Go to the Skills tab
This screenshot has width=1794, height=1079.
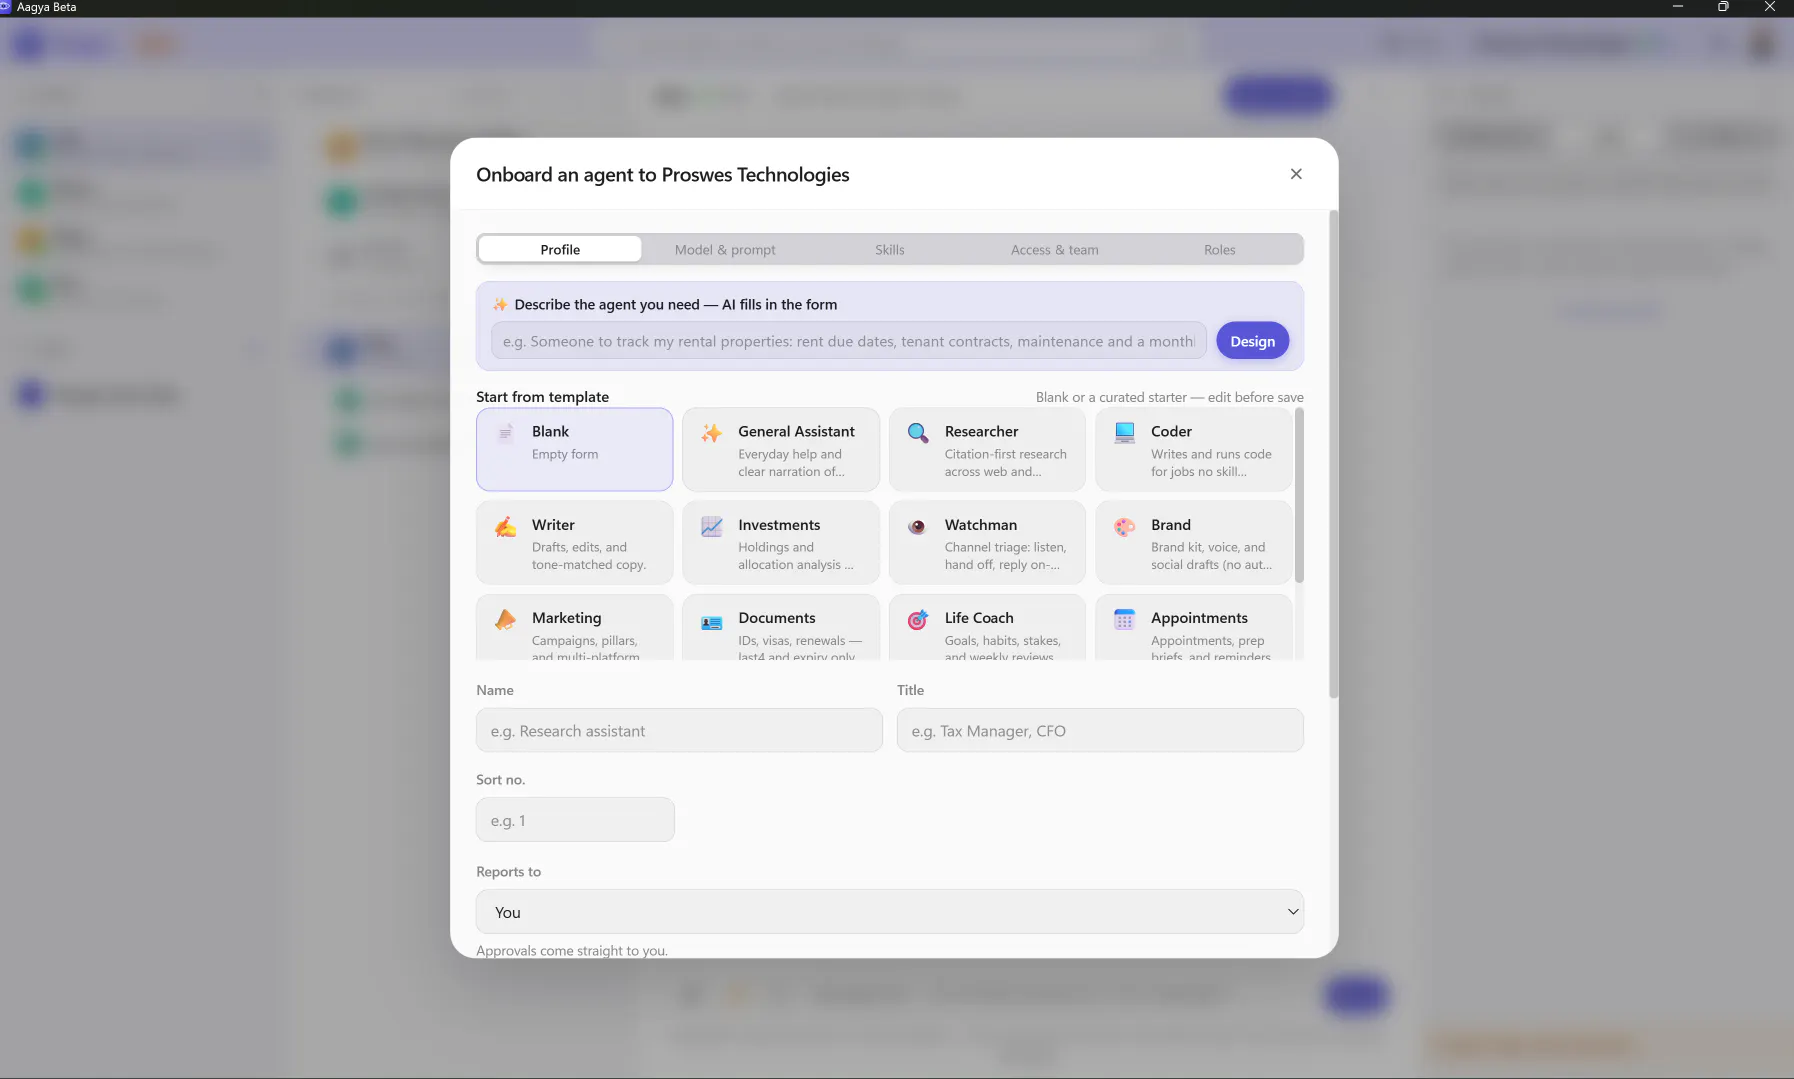coord(889,249)
